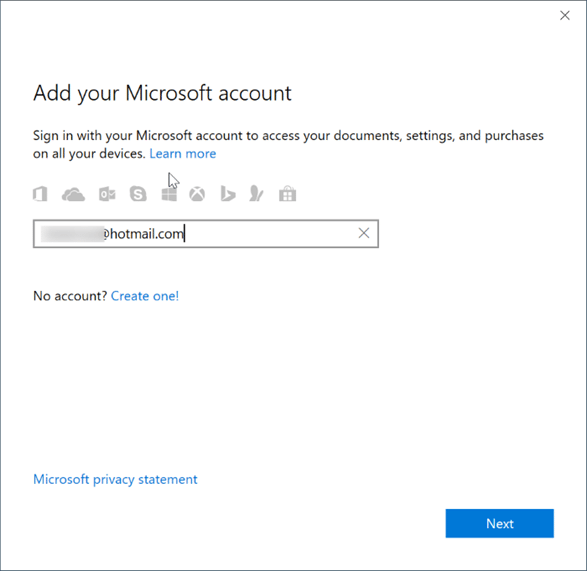Click the Next button
This screenshot has height=571, width=587.
pyautogui.click(x=499, y=523)
